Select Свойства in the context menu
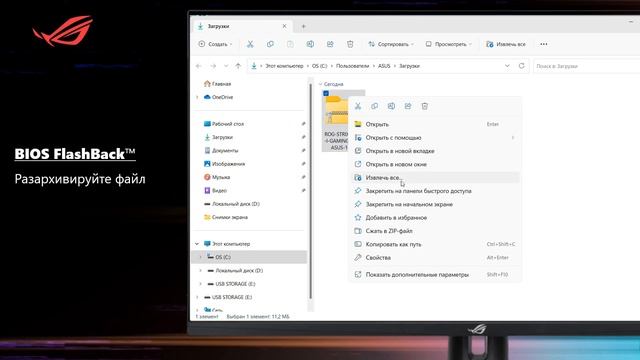 pyautogui.click(x=435, y=258)
